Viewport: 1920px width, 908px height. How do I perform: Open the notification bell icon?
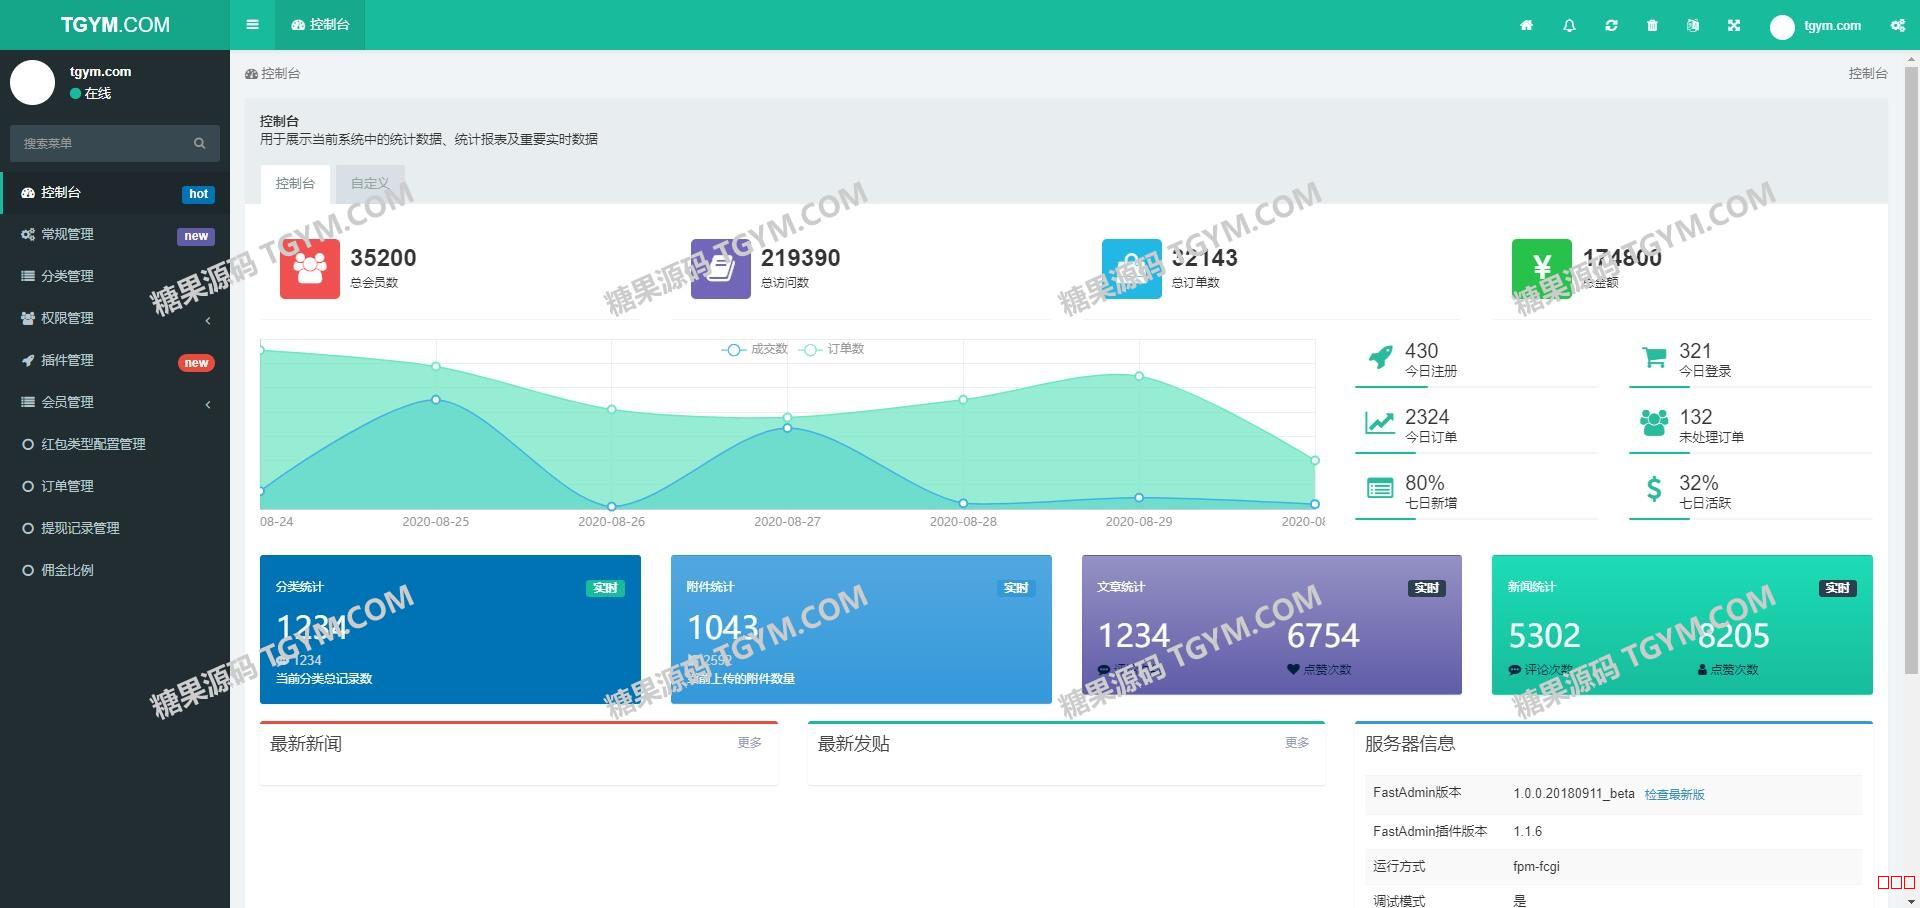coord(1569,26)
